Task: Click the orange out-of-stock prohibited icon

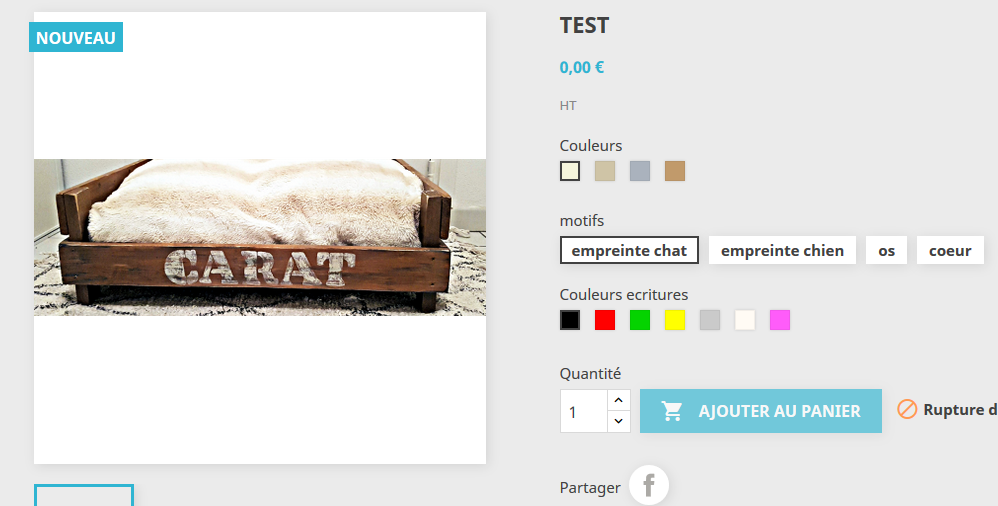Action: pos(907,409)
